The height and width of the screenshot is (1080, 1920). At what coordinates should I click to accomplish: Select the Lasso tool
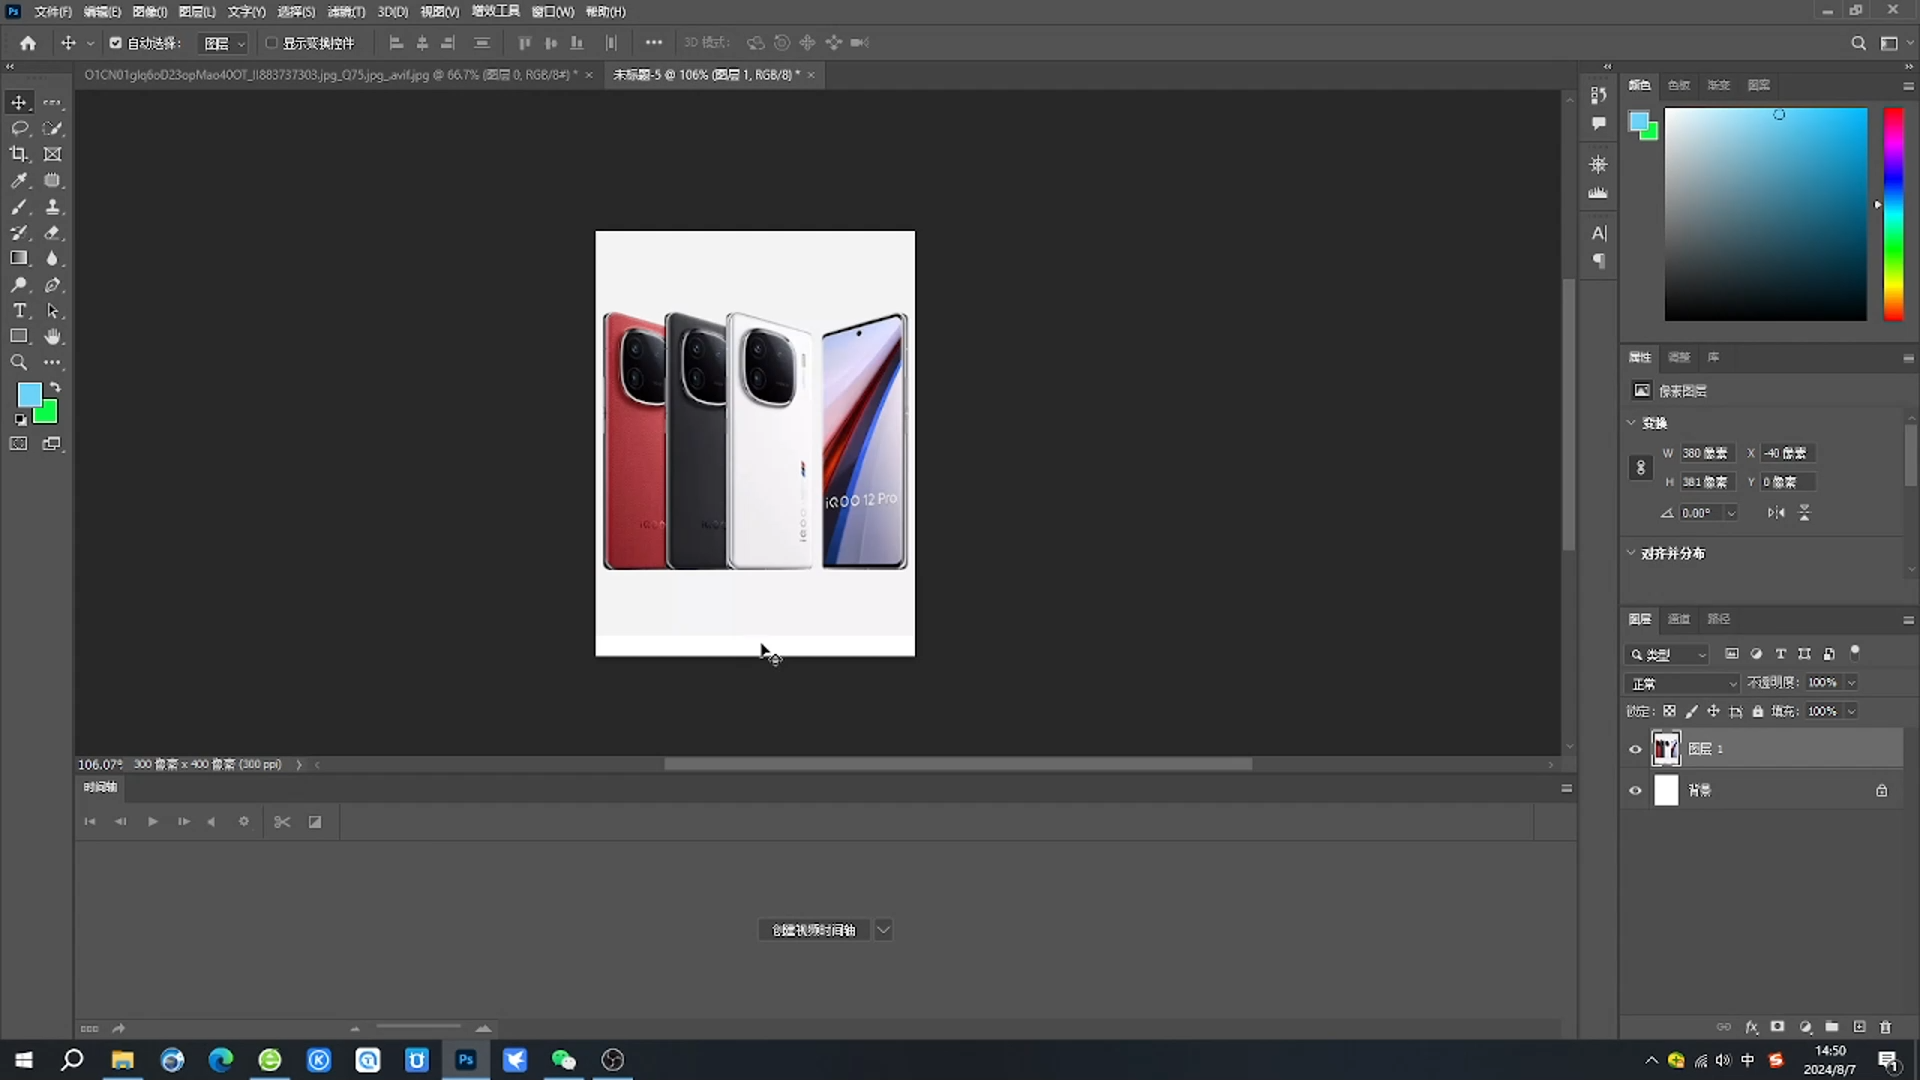[19, 128]
